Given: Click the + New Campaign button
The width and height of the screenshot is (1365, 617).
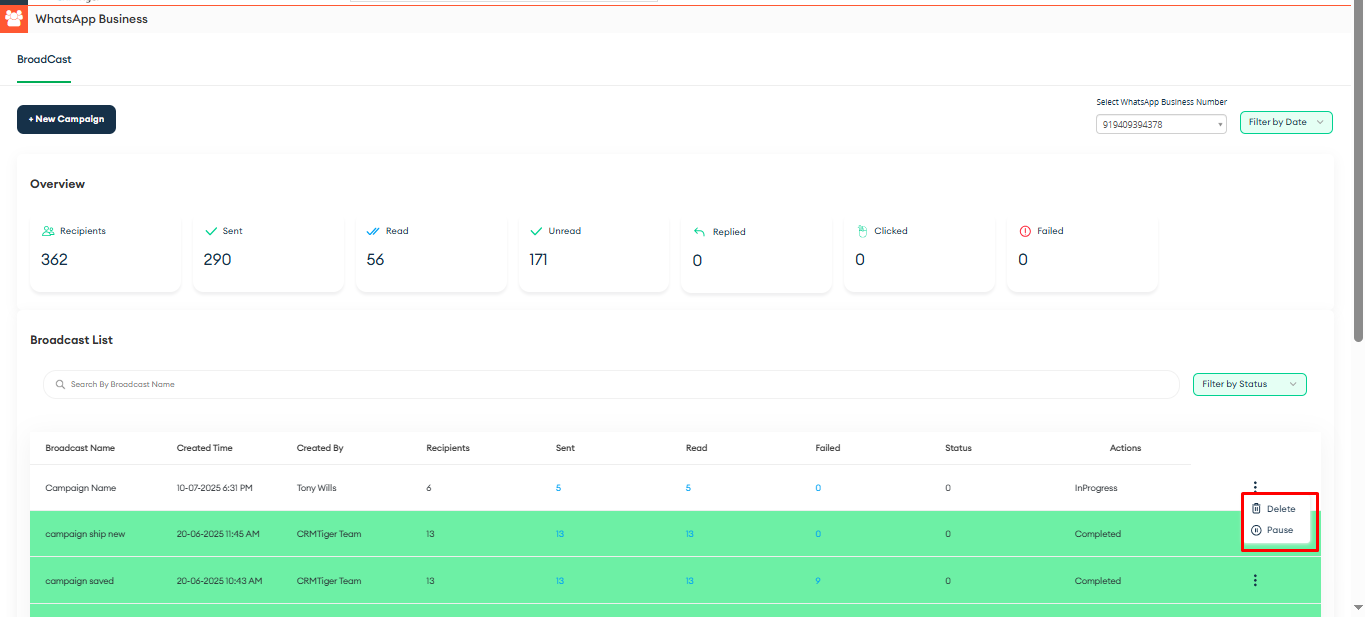Looking at the screenshot, I should [67, 119].
